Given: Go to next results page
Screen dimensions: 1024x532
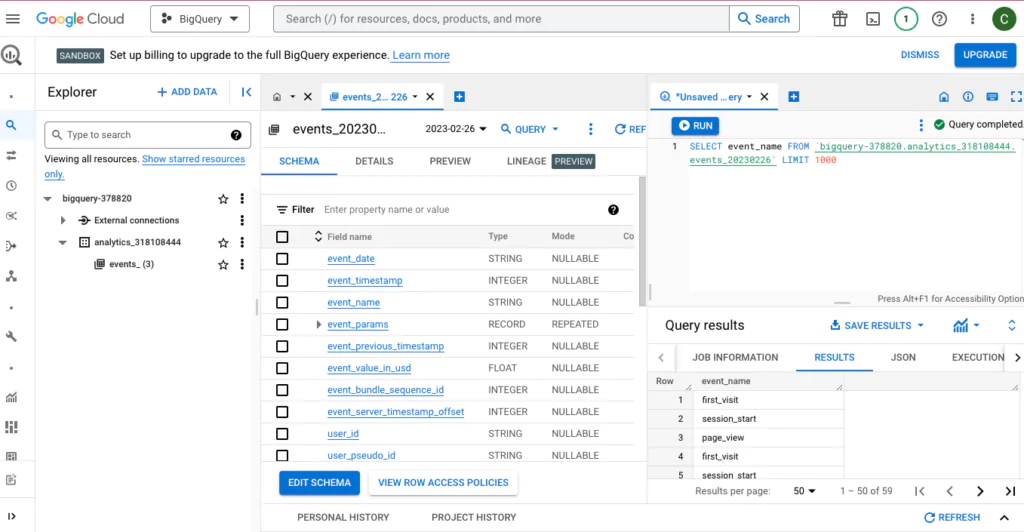Looking at the screenshot, I should point(980,491).
